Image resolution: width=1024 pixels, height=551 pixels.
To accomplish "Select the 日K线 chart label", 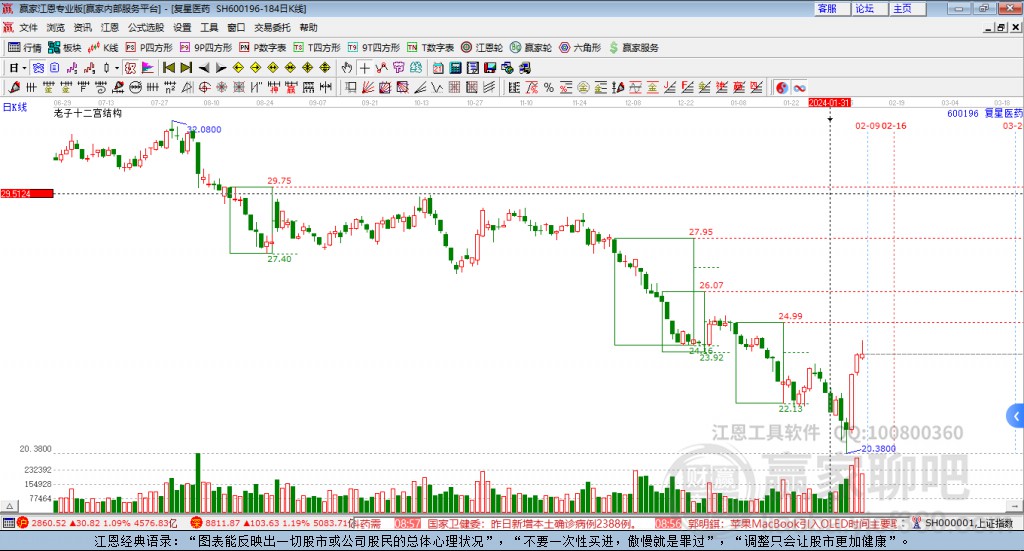I will [15, 107].
